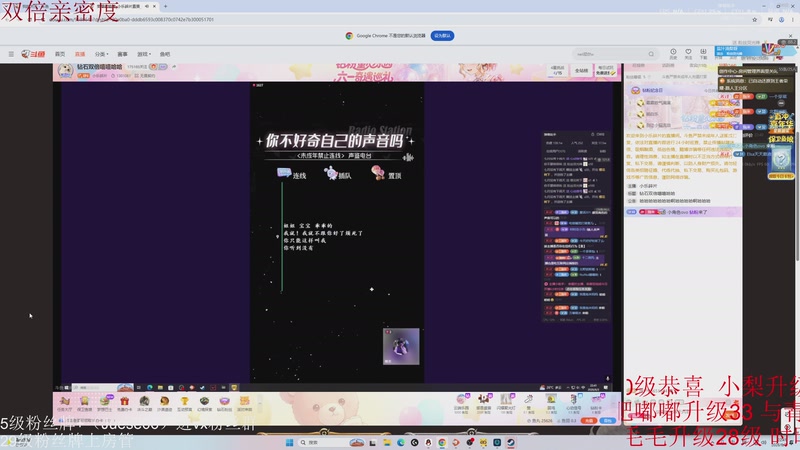This screenshot has width=800, height=450.
Task: Click the 置顶 pin-to-top option
Action: pyautogui.click(x=387, y=173)
